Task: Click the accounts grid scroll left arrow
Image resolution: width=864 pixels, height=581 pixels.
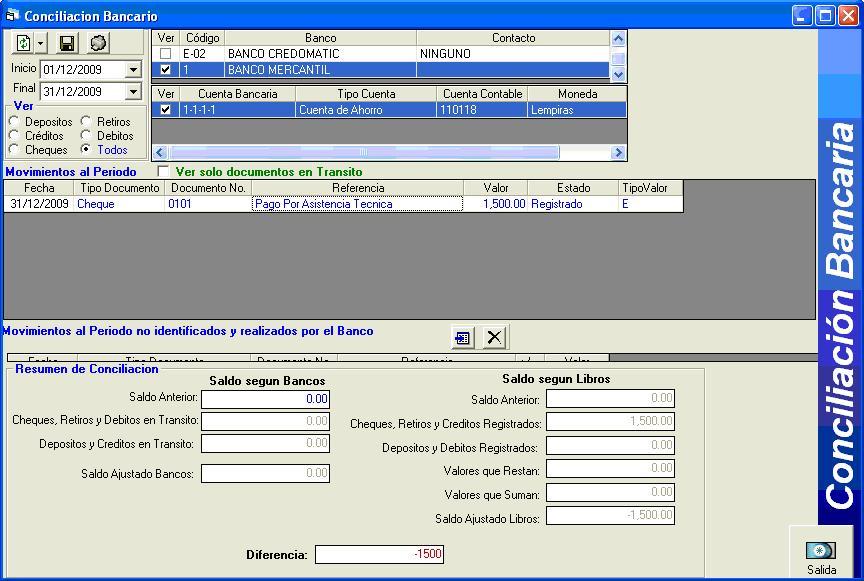Action: tap(160, 152)
